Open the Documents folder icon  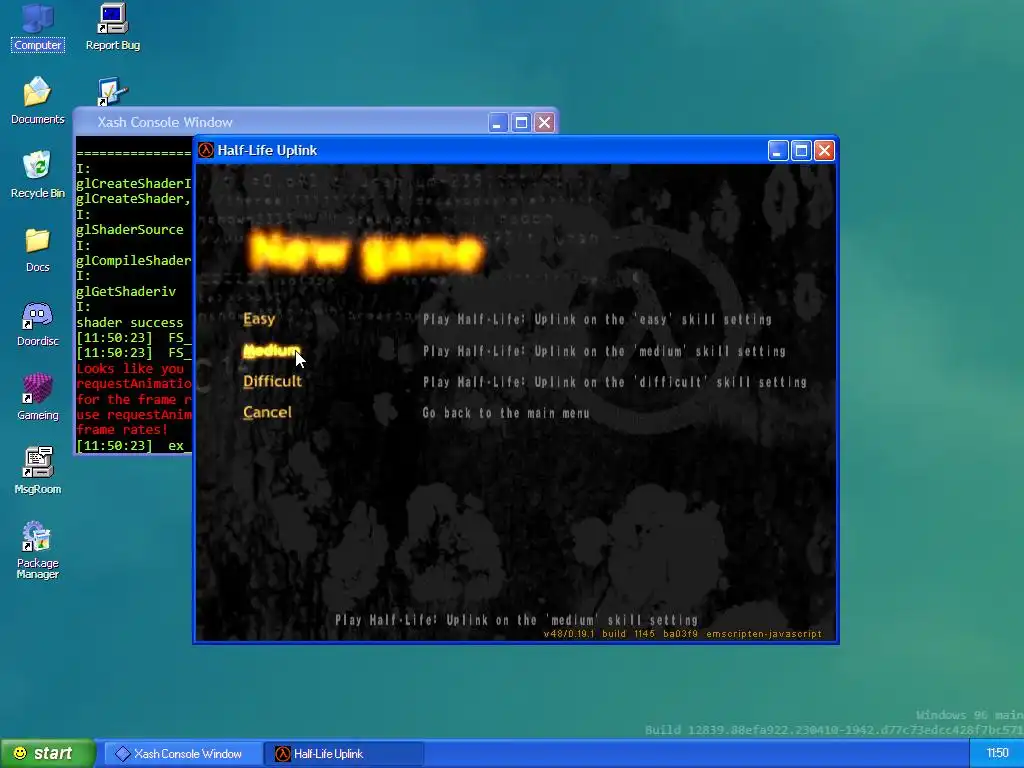pyautogui.click(x=38, y=101)
